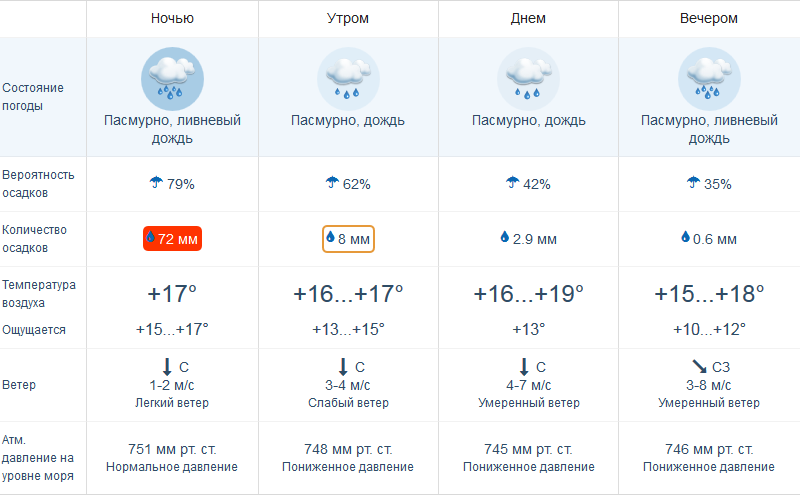Select the Днем column header
This screenshot has width=800, height=495.
click(528, 18)
